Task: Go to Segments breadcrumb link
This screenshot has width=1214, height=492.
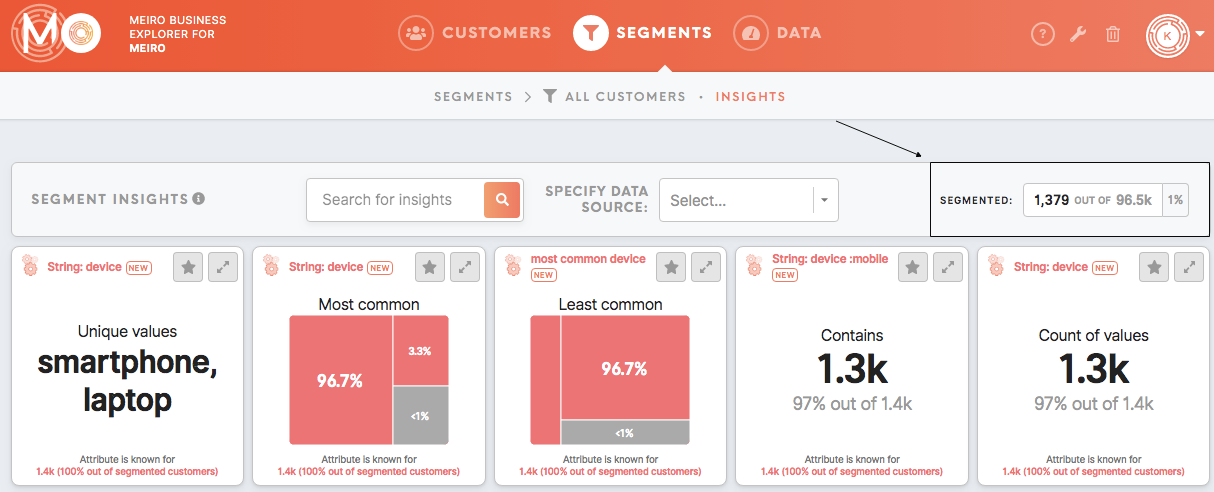Action: pos(473,97)
